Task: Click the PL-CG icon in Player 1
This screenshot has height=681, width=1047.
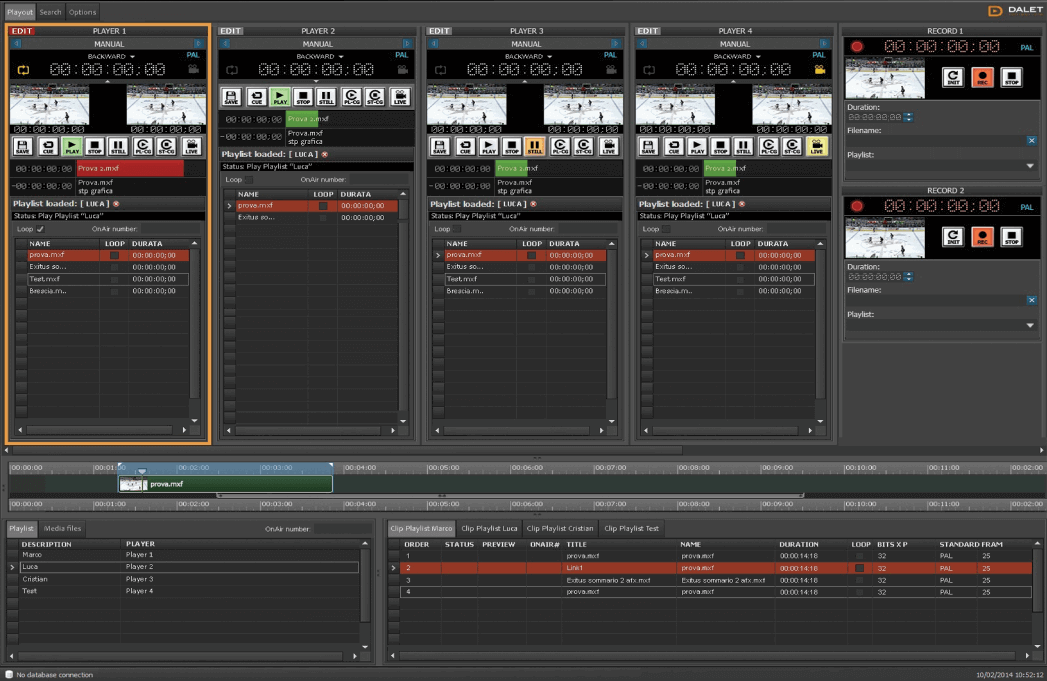Action: tap(144, 146)
